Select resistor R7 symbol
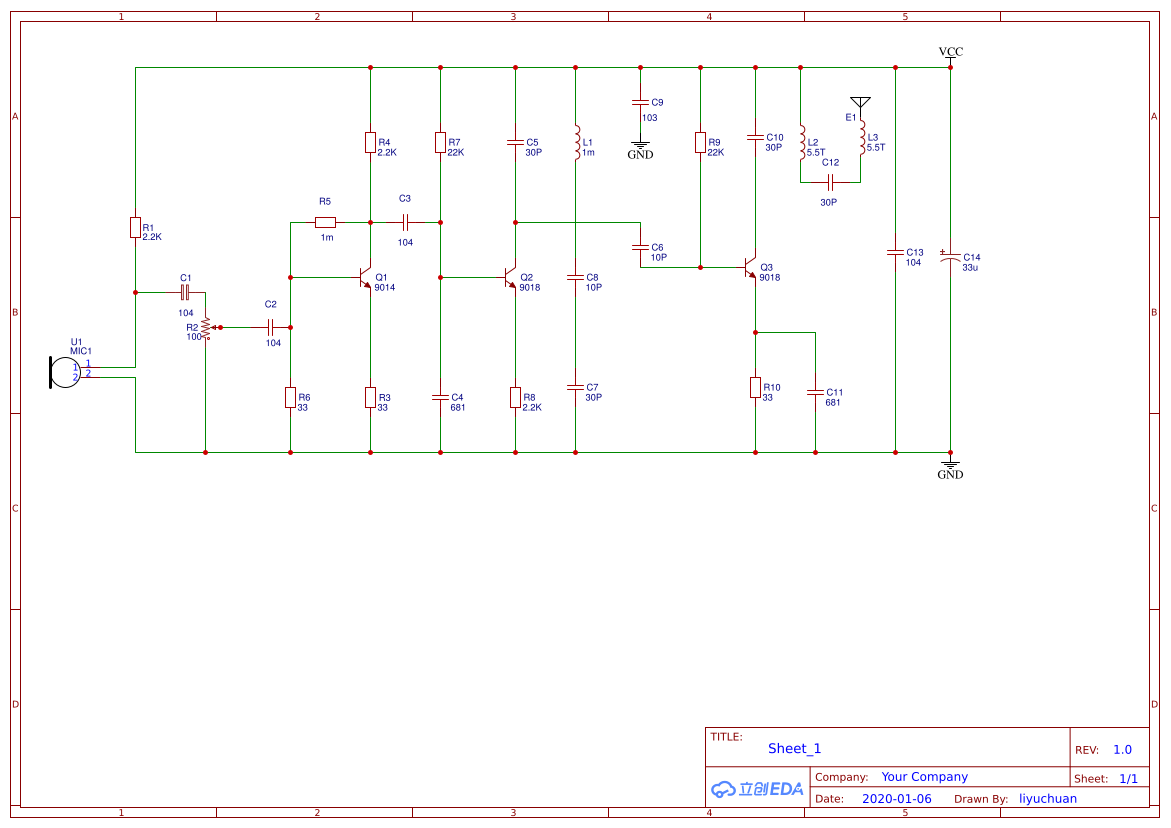Viewport: 1171px width, 828px height. tap(441, 143)
